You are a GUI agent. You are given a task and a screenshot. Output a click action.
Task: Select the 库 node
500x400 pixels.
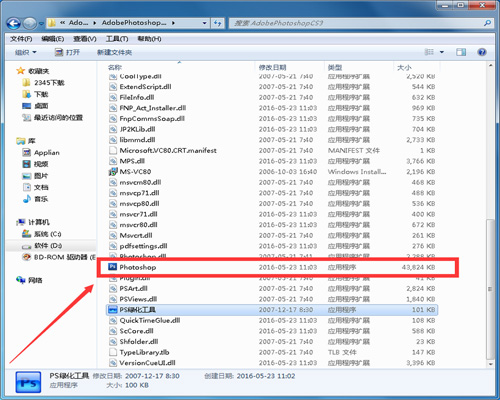click(26, 141)
